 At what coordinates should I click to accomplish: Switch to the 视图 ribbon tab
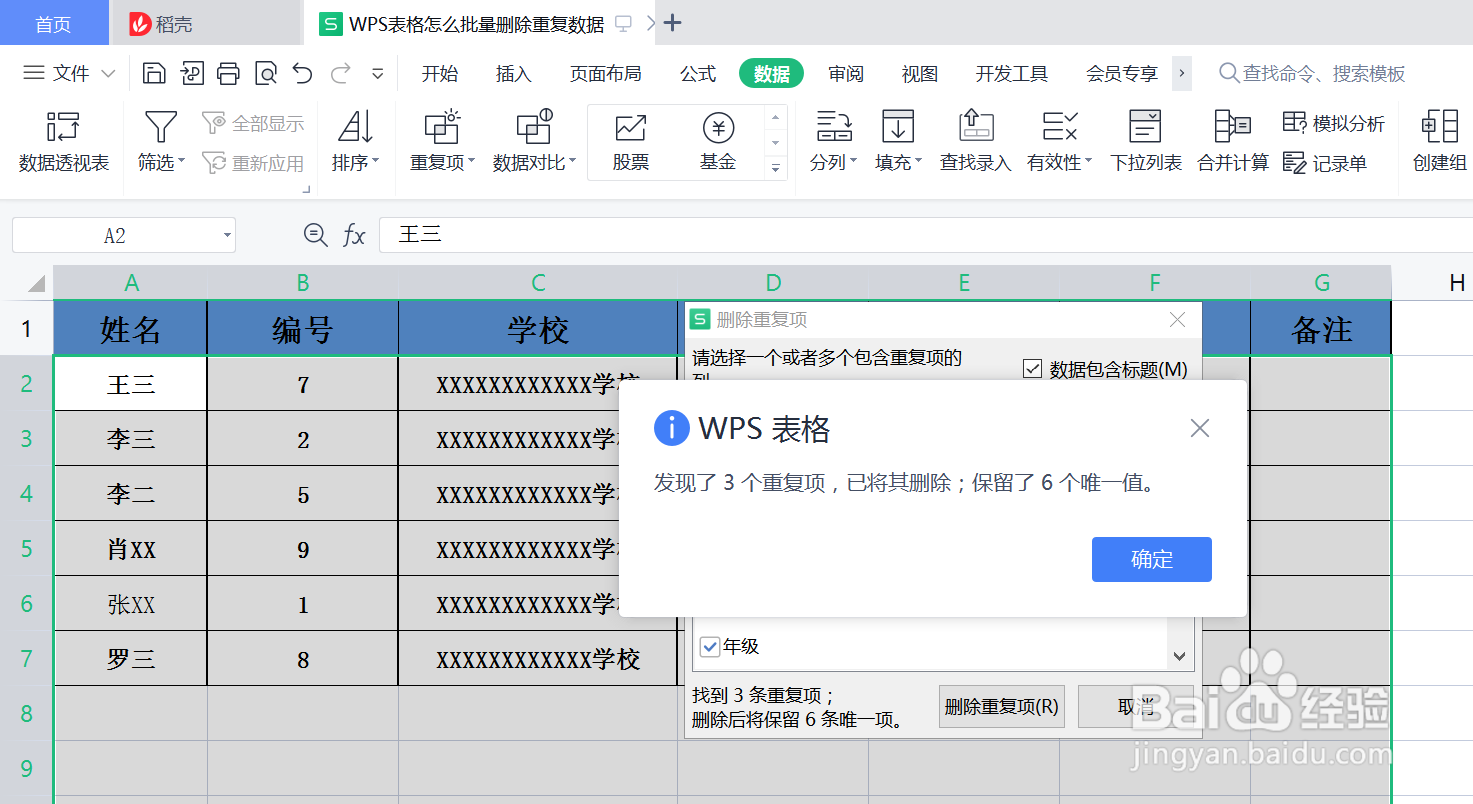(x=919, y=73)
